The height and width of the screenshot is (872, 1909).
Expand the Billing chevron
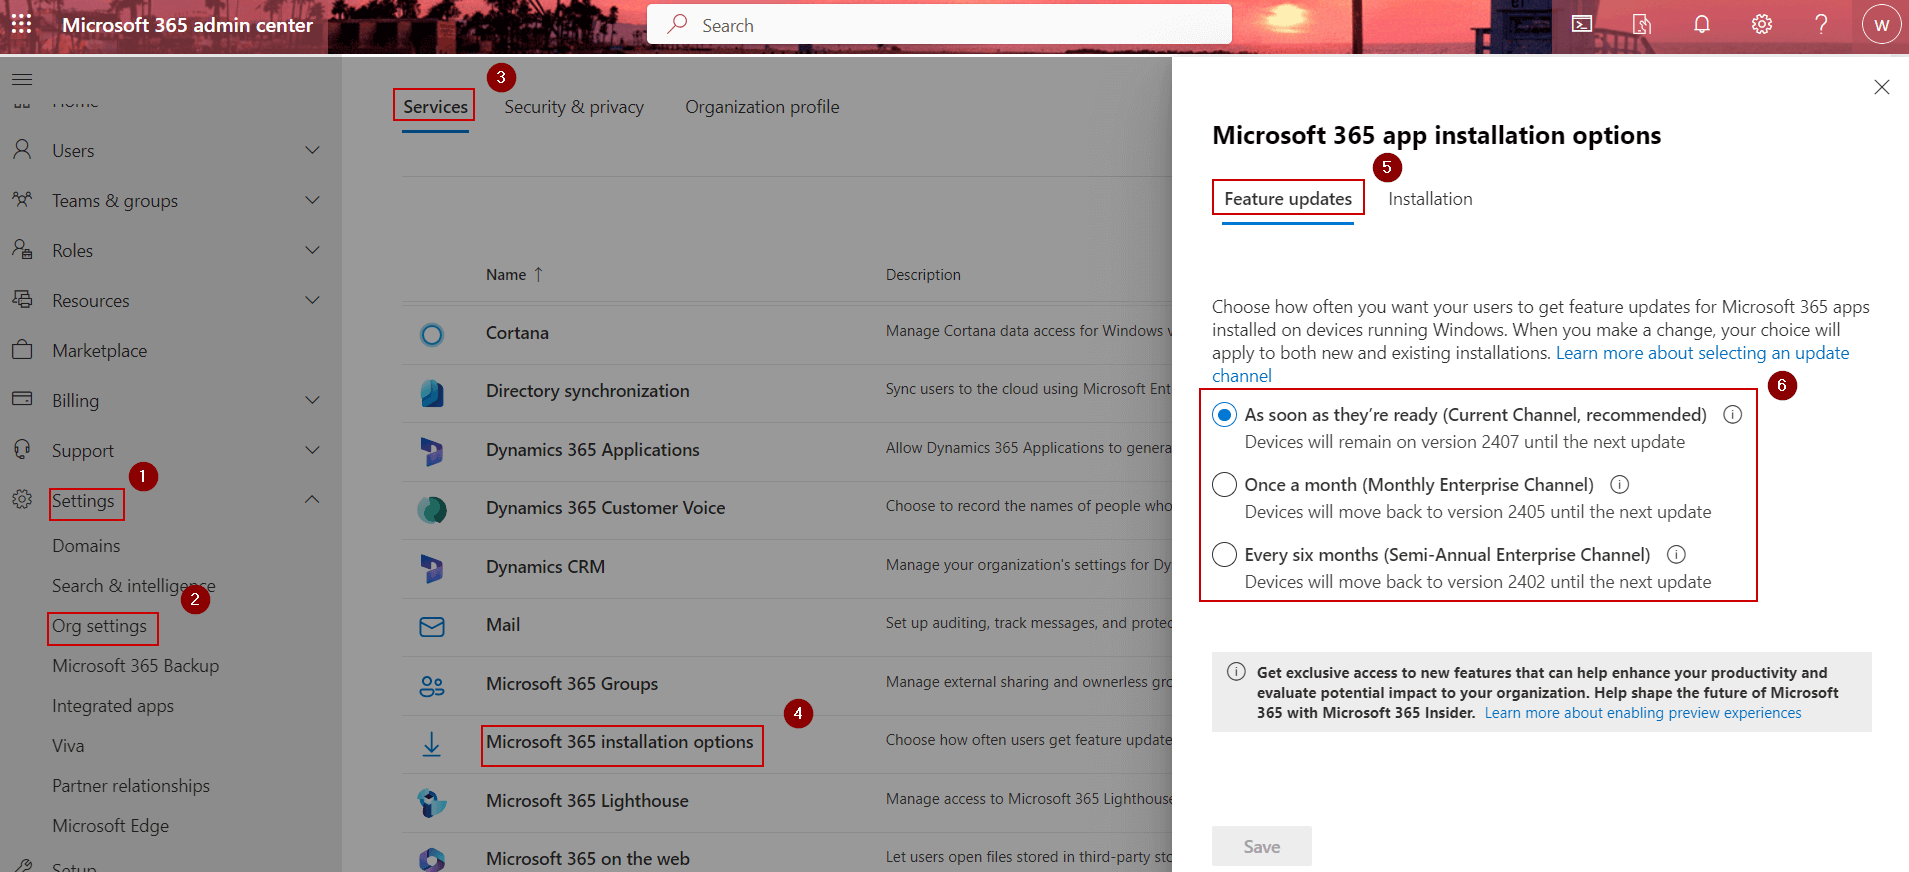coord(312,400)
